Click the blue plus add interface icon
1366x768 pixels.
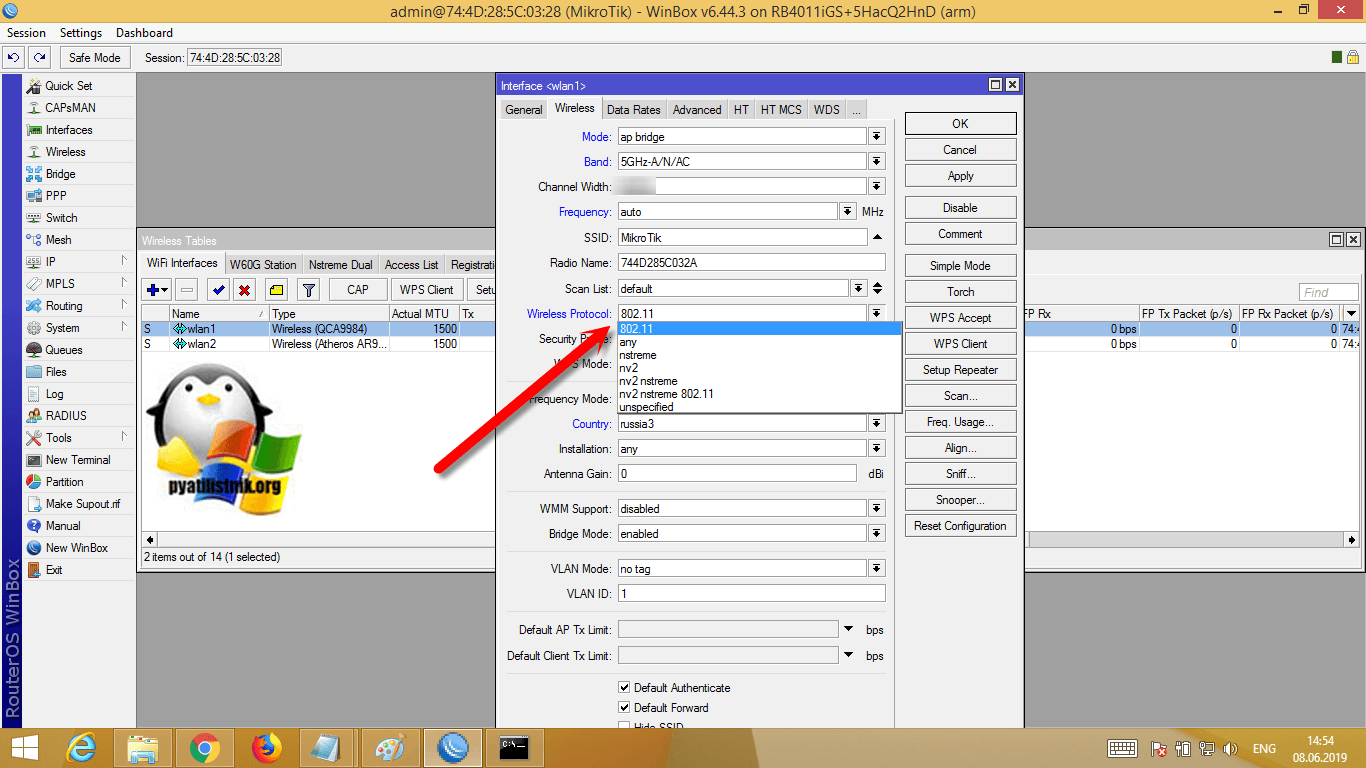point(154,290)
